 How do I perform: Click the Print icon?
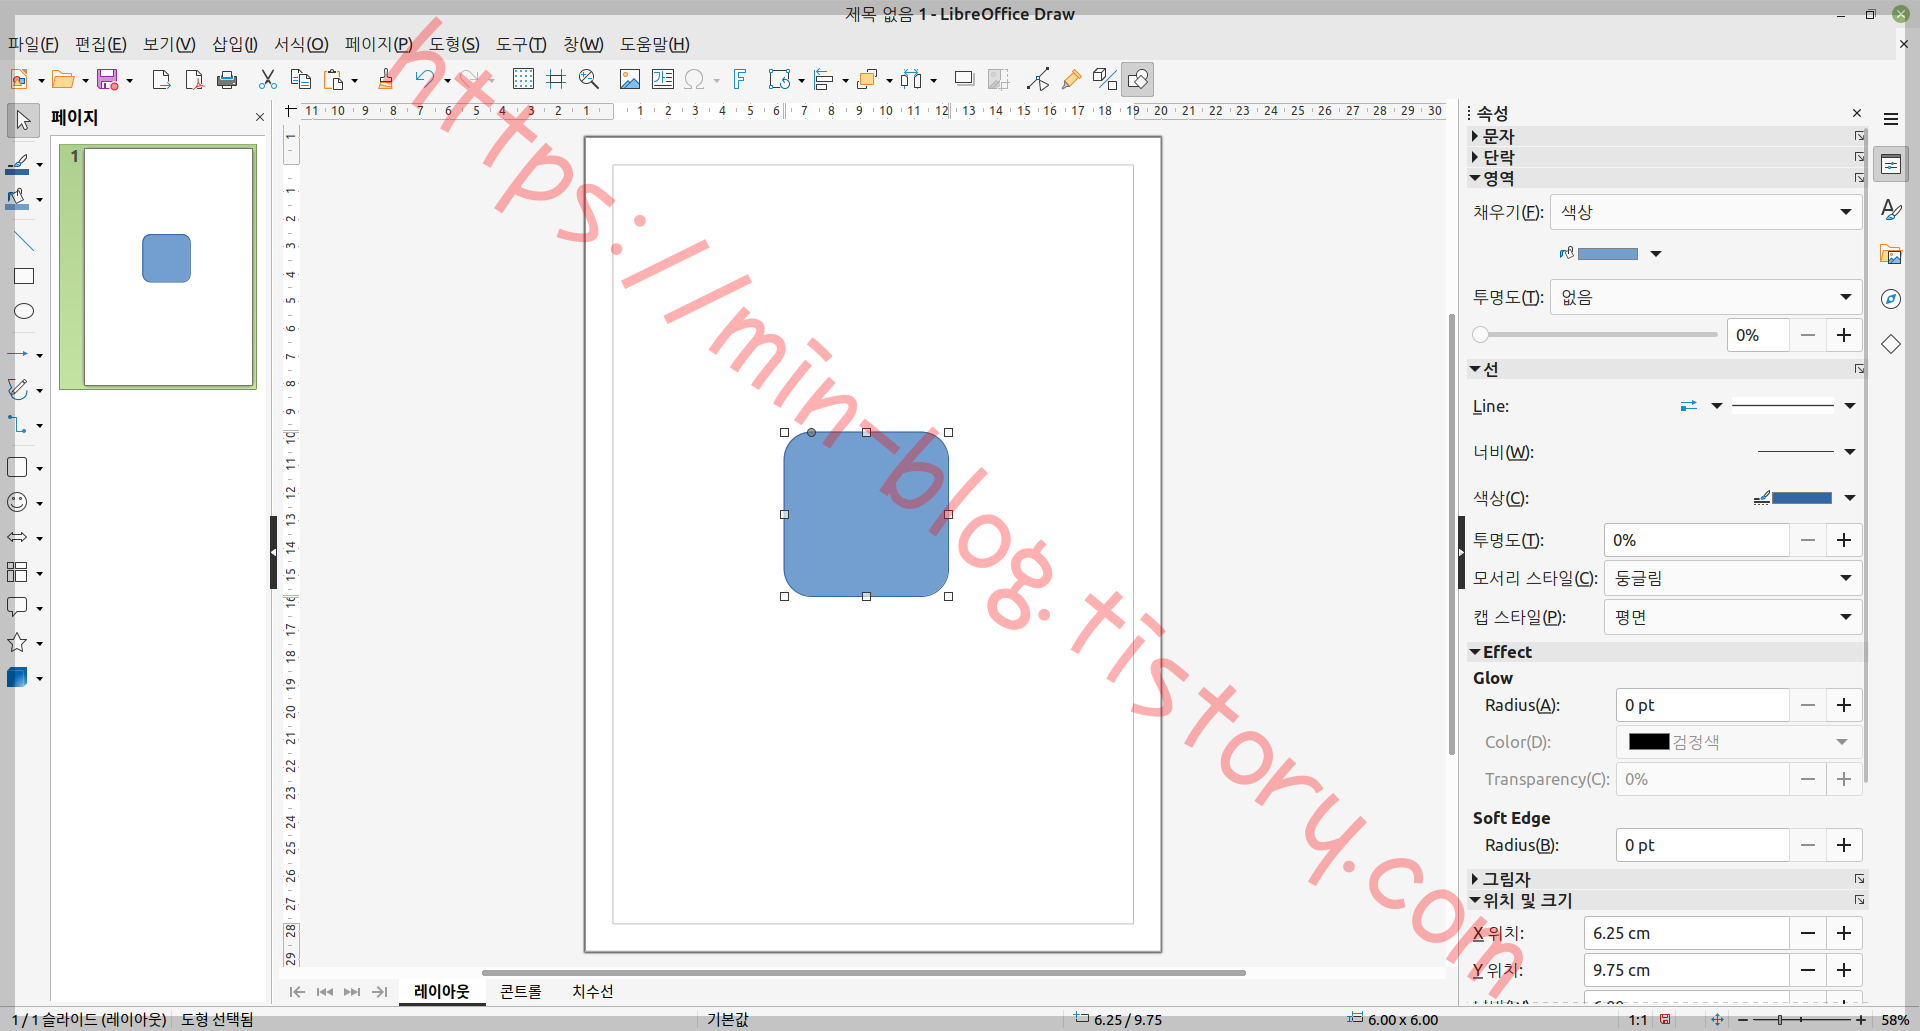pos(227,79)
